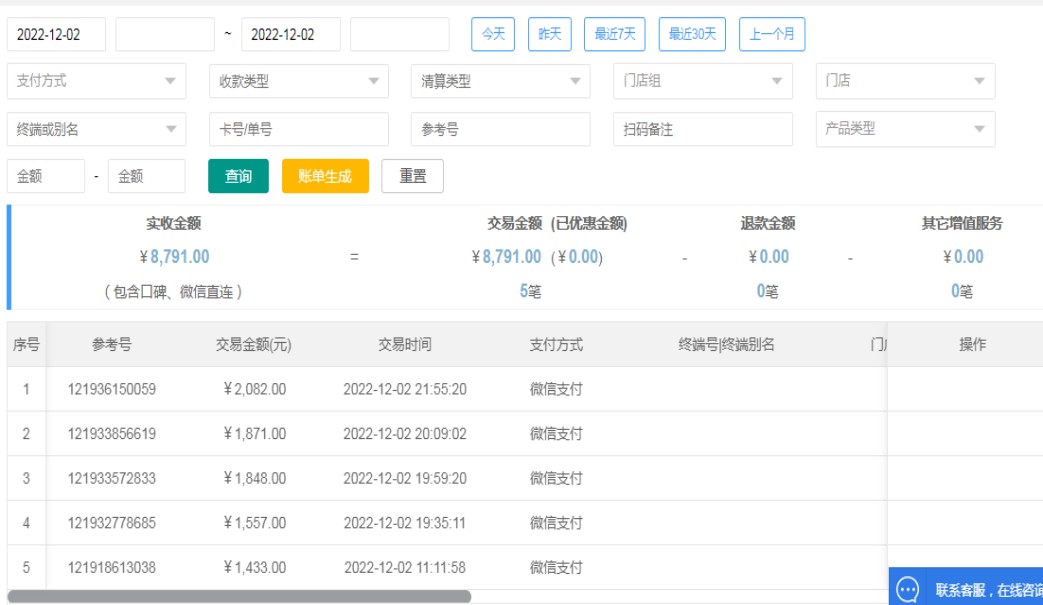Select the 上一个月 date shortcut

pos(772,34)
